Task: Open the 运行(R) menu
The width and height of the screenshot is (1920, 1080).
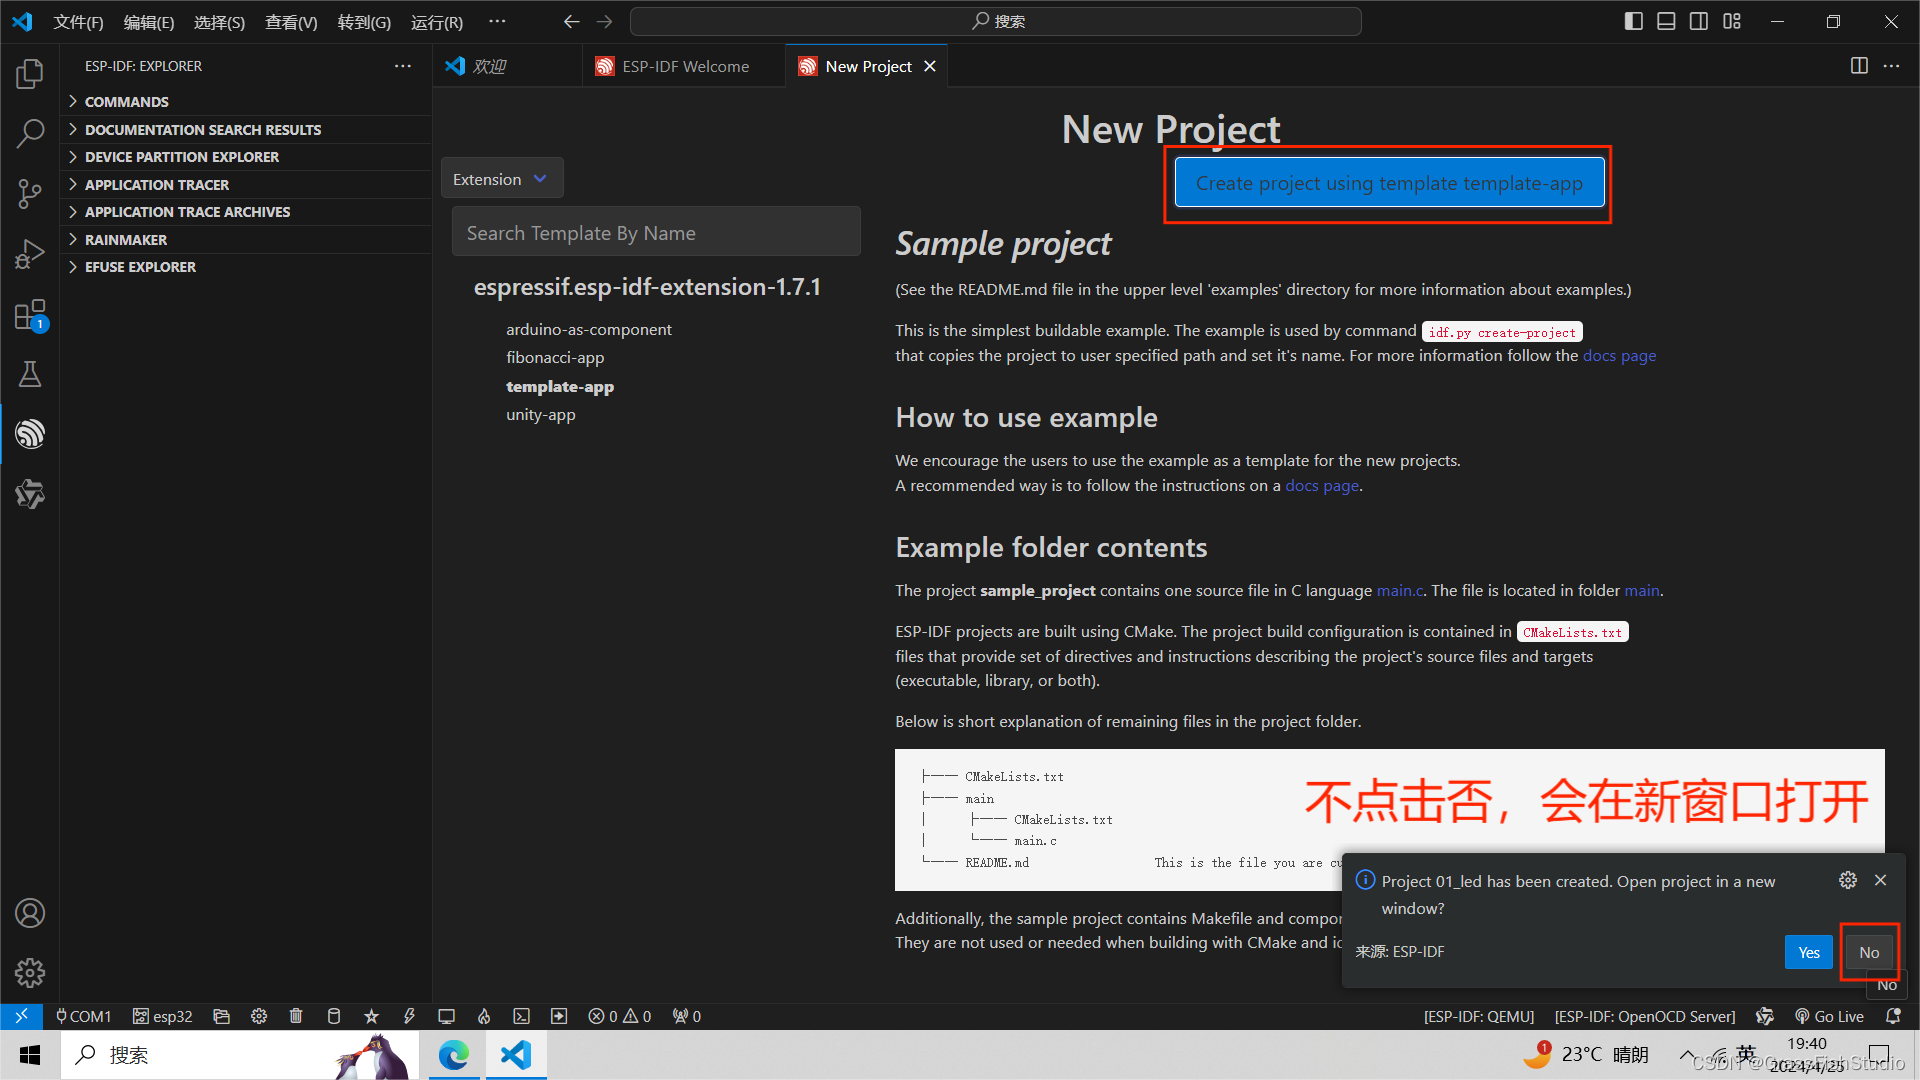Action: [436, 22]
